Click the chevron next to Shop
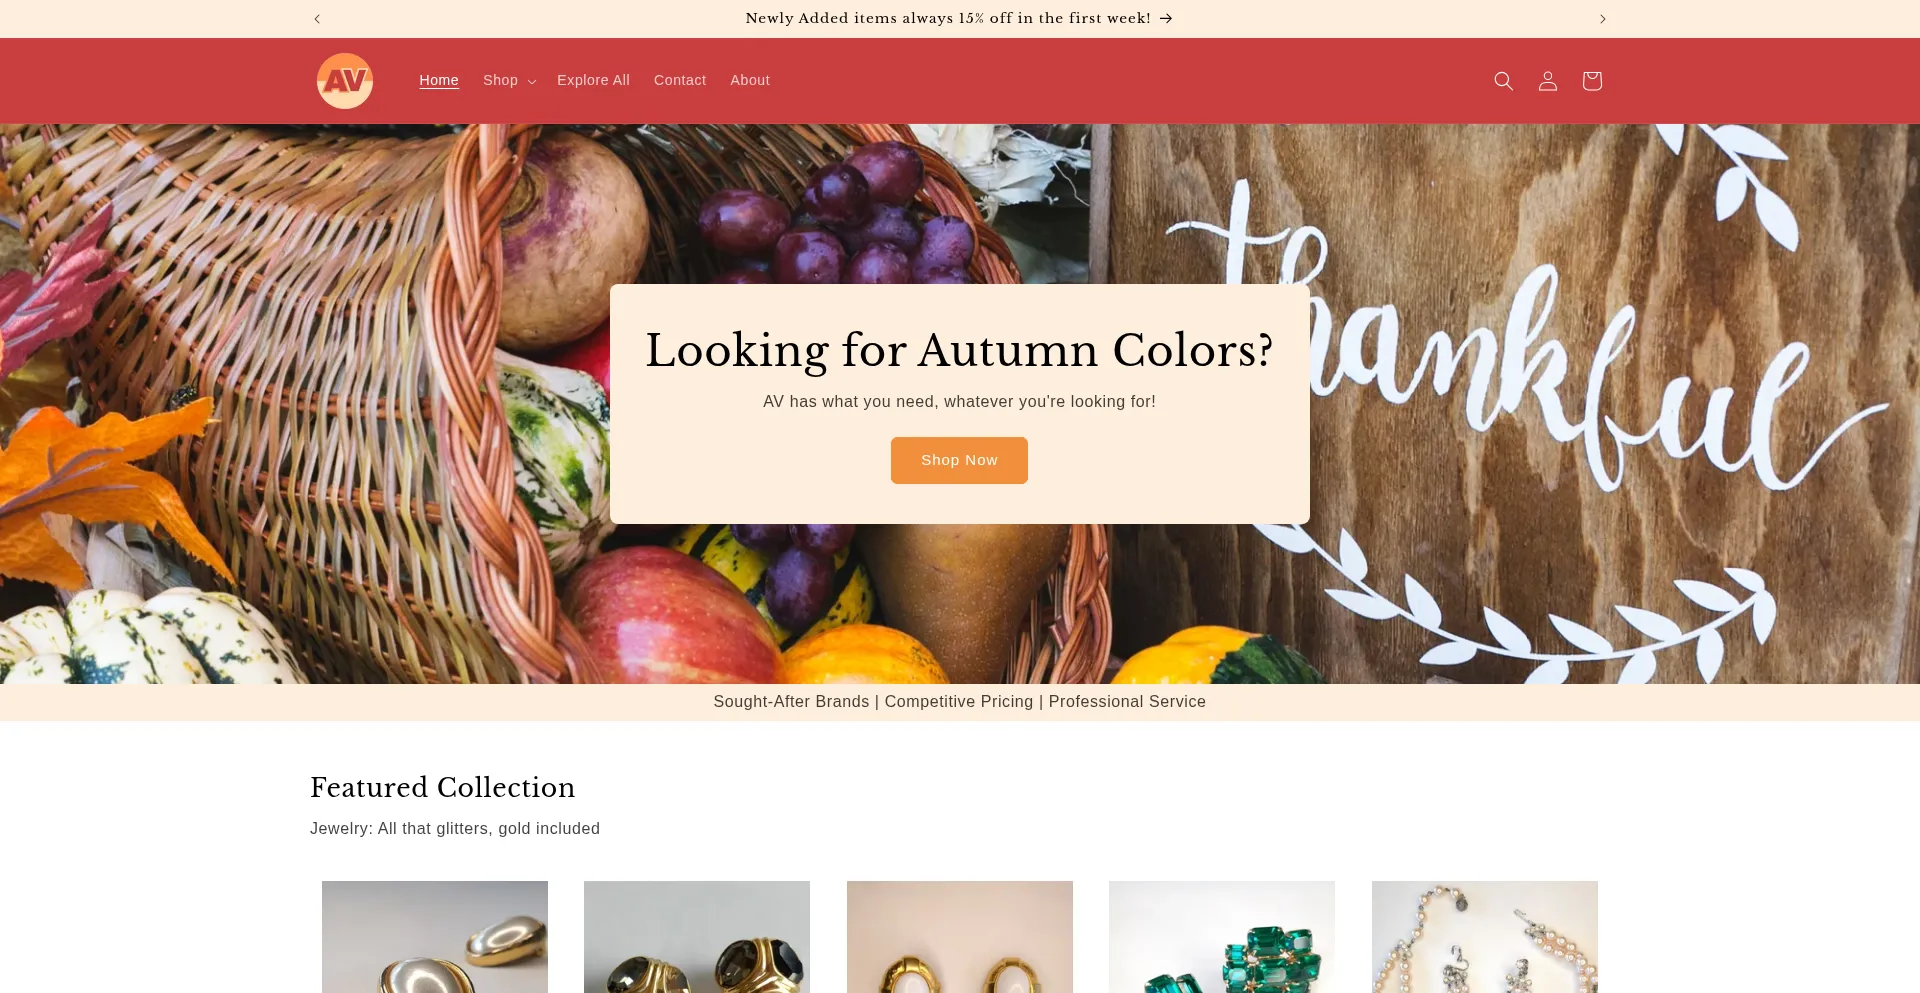This screenshot has width=1920, height=993. 532,82
